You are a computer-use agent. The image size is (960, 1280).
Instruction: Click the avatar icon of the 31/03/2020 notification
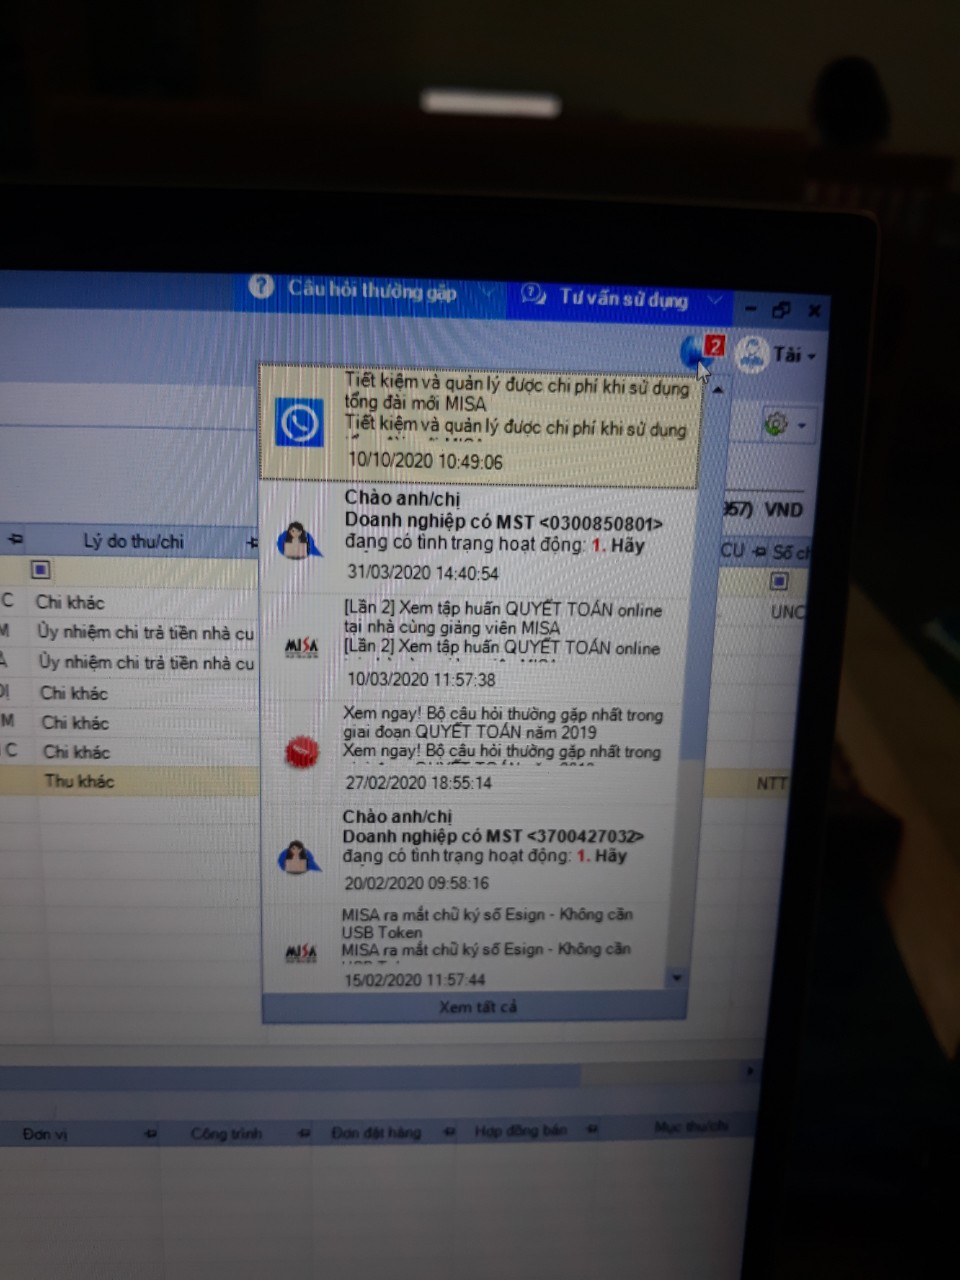click(297, 541)
